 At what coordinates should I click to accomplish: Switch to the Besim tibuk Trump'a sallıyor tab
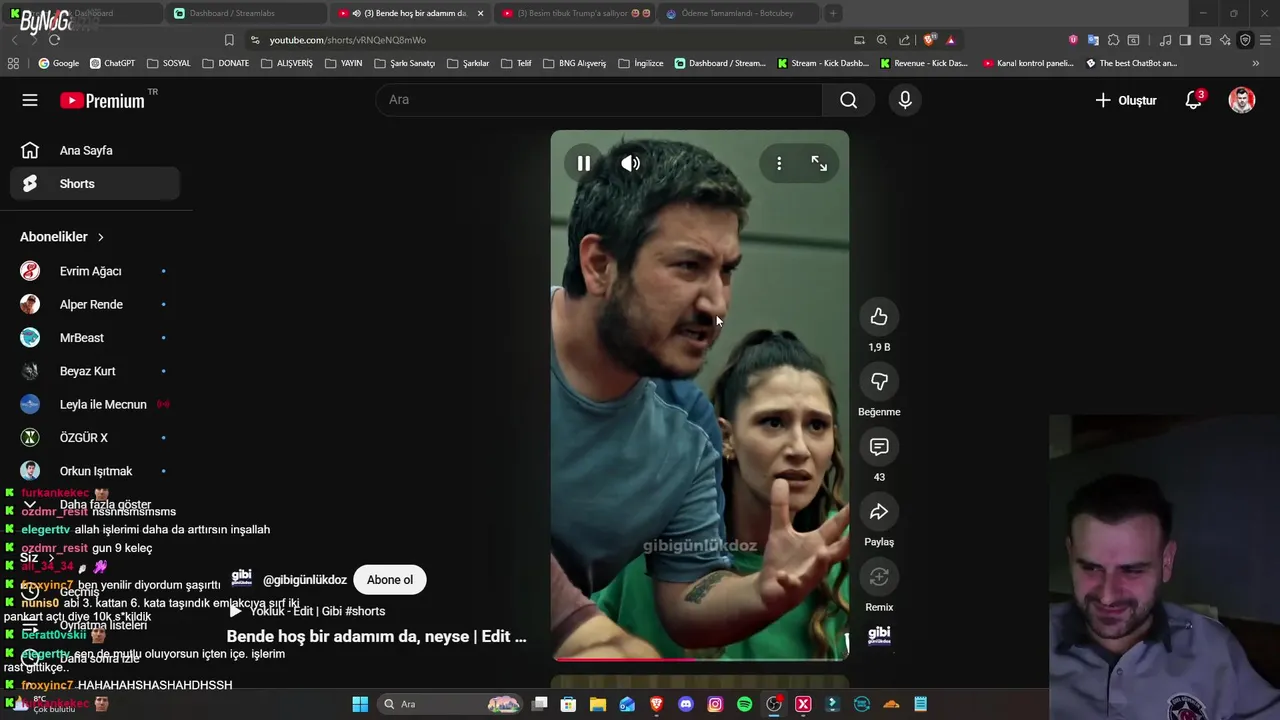[x=575, y=13]
